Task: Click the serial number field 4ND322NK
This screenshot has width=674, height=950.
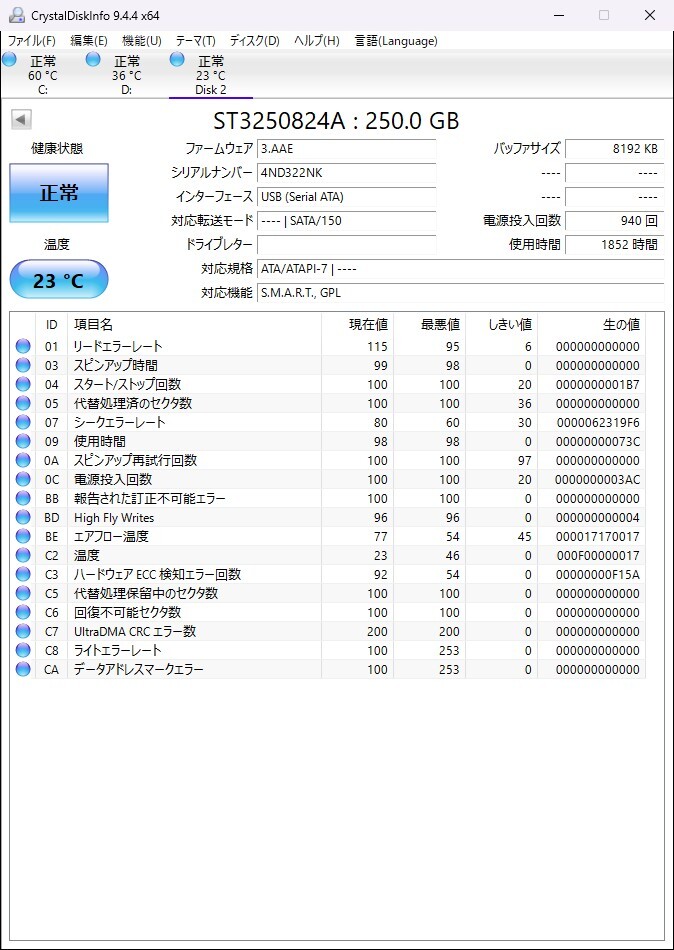Action: [347, 173]
